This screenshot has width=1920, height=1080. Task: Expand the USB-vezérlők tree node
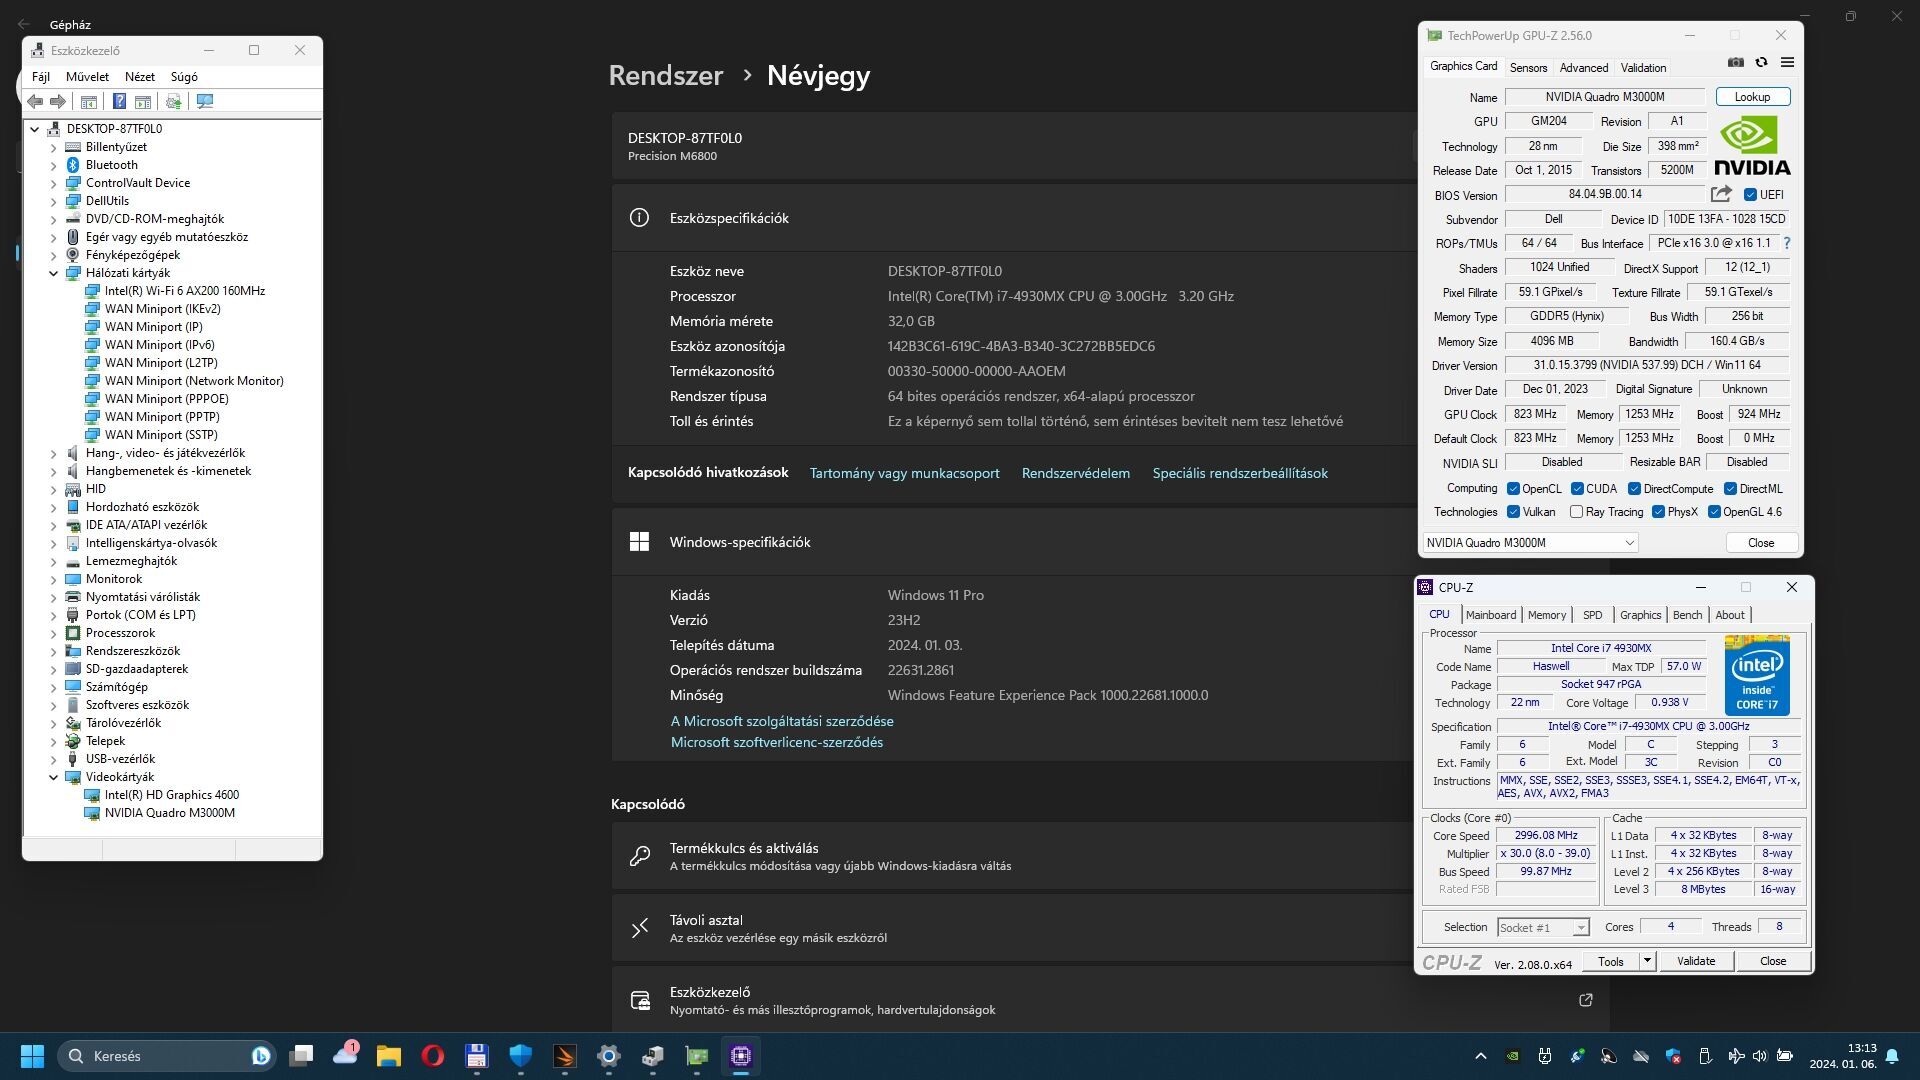point(54,759)
